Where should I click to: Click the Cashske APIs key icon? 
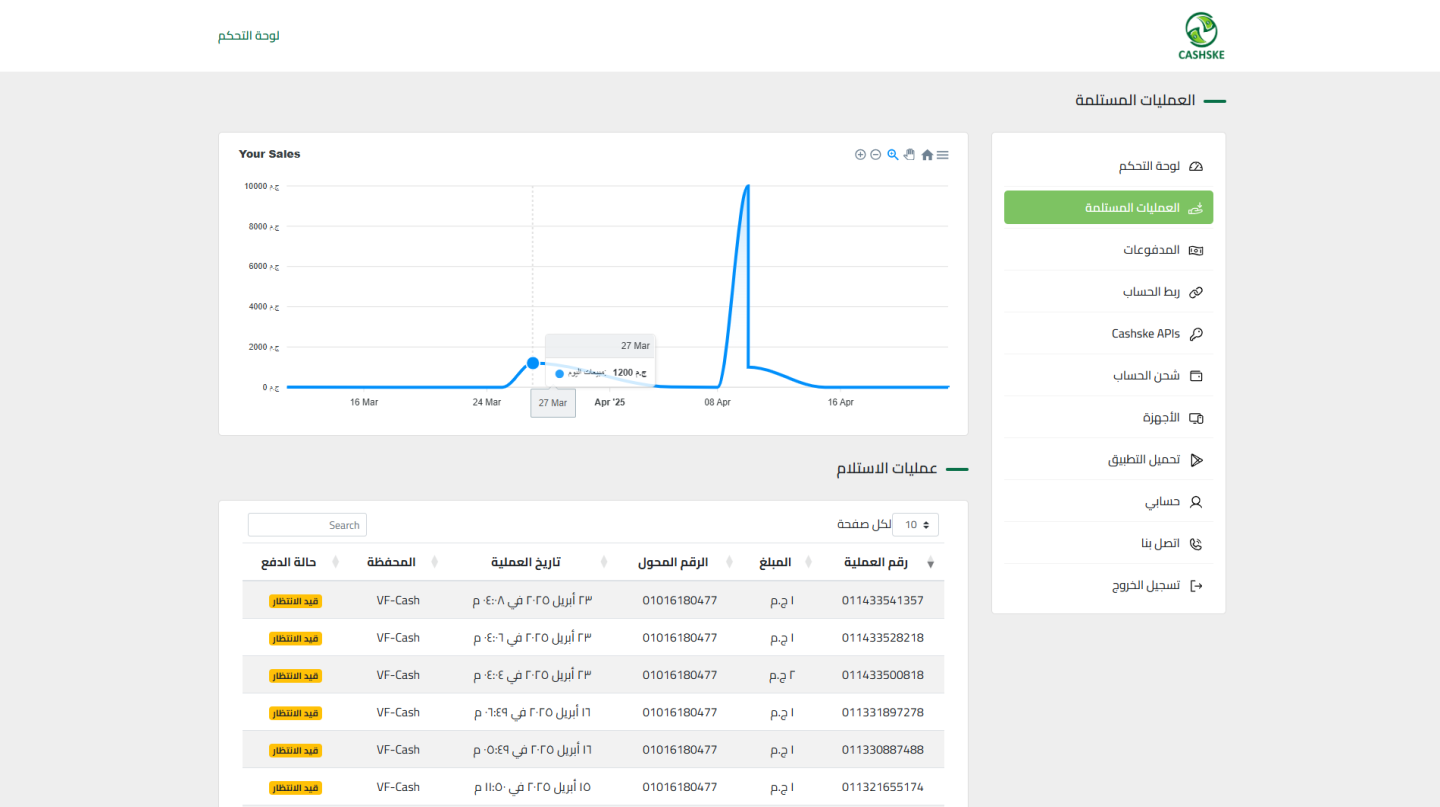[x=1195, y=334]
